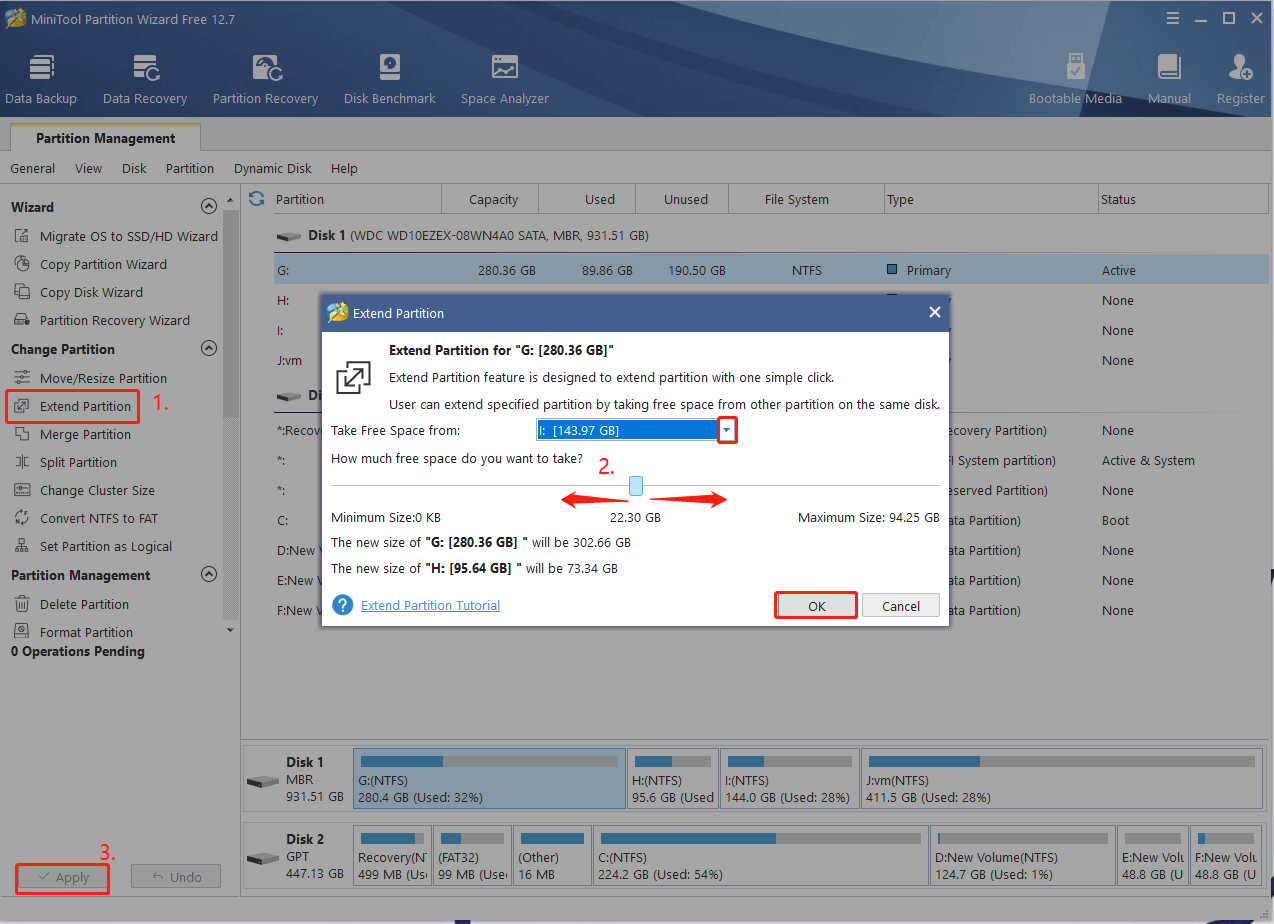Open the Help menu
Image resolution: width=1274 pixels, height=924 pixels.
pos(344,168)
